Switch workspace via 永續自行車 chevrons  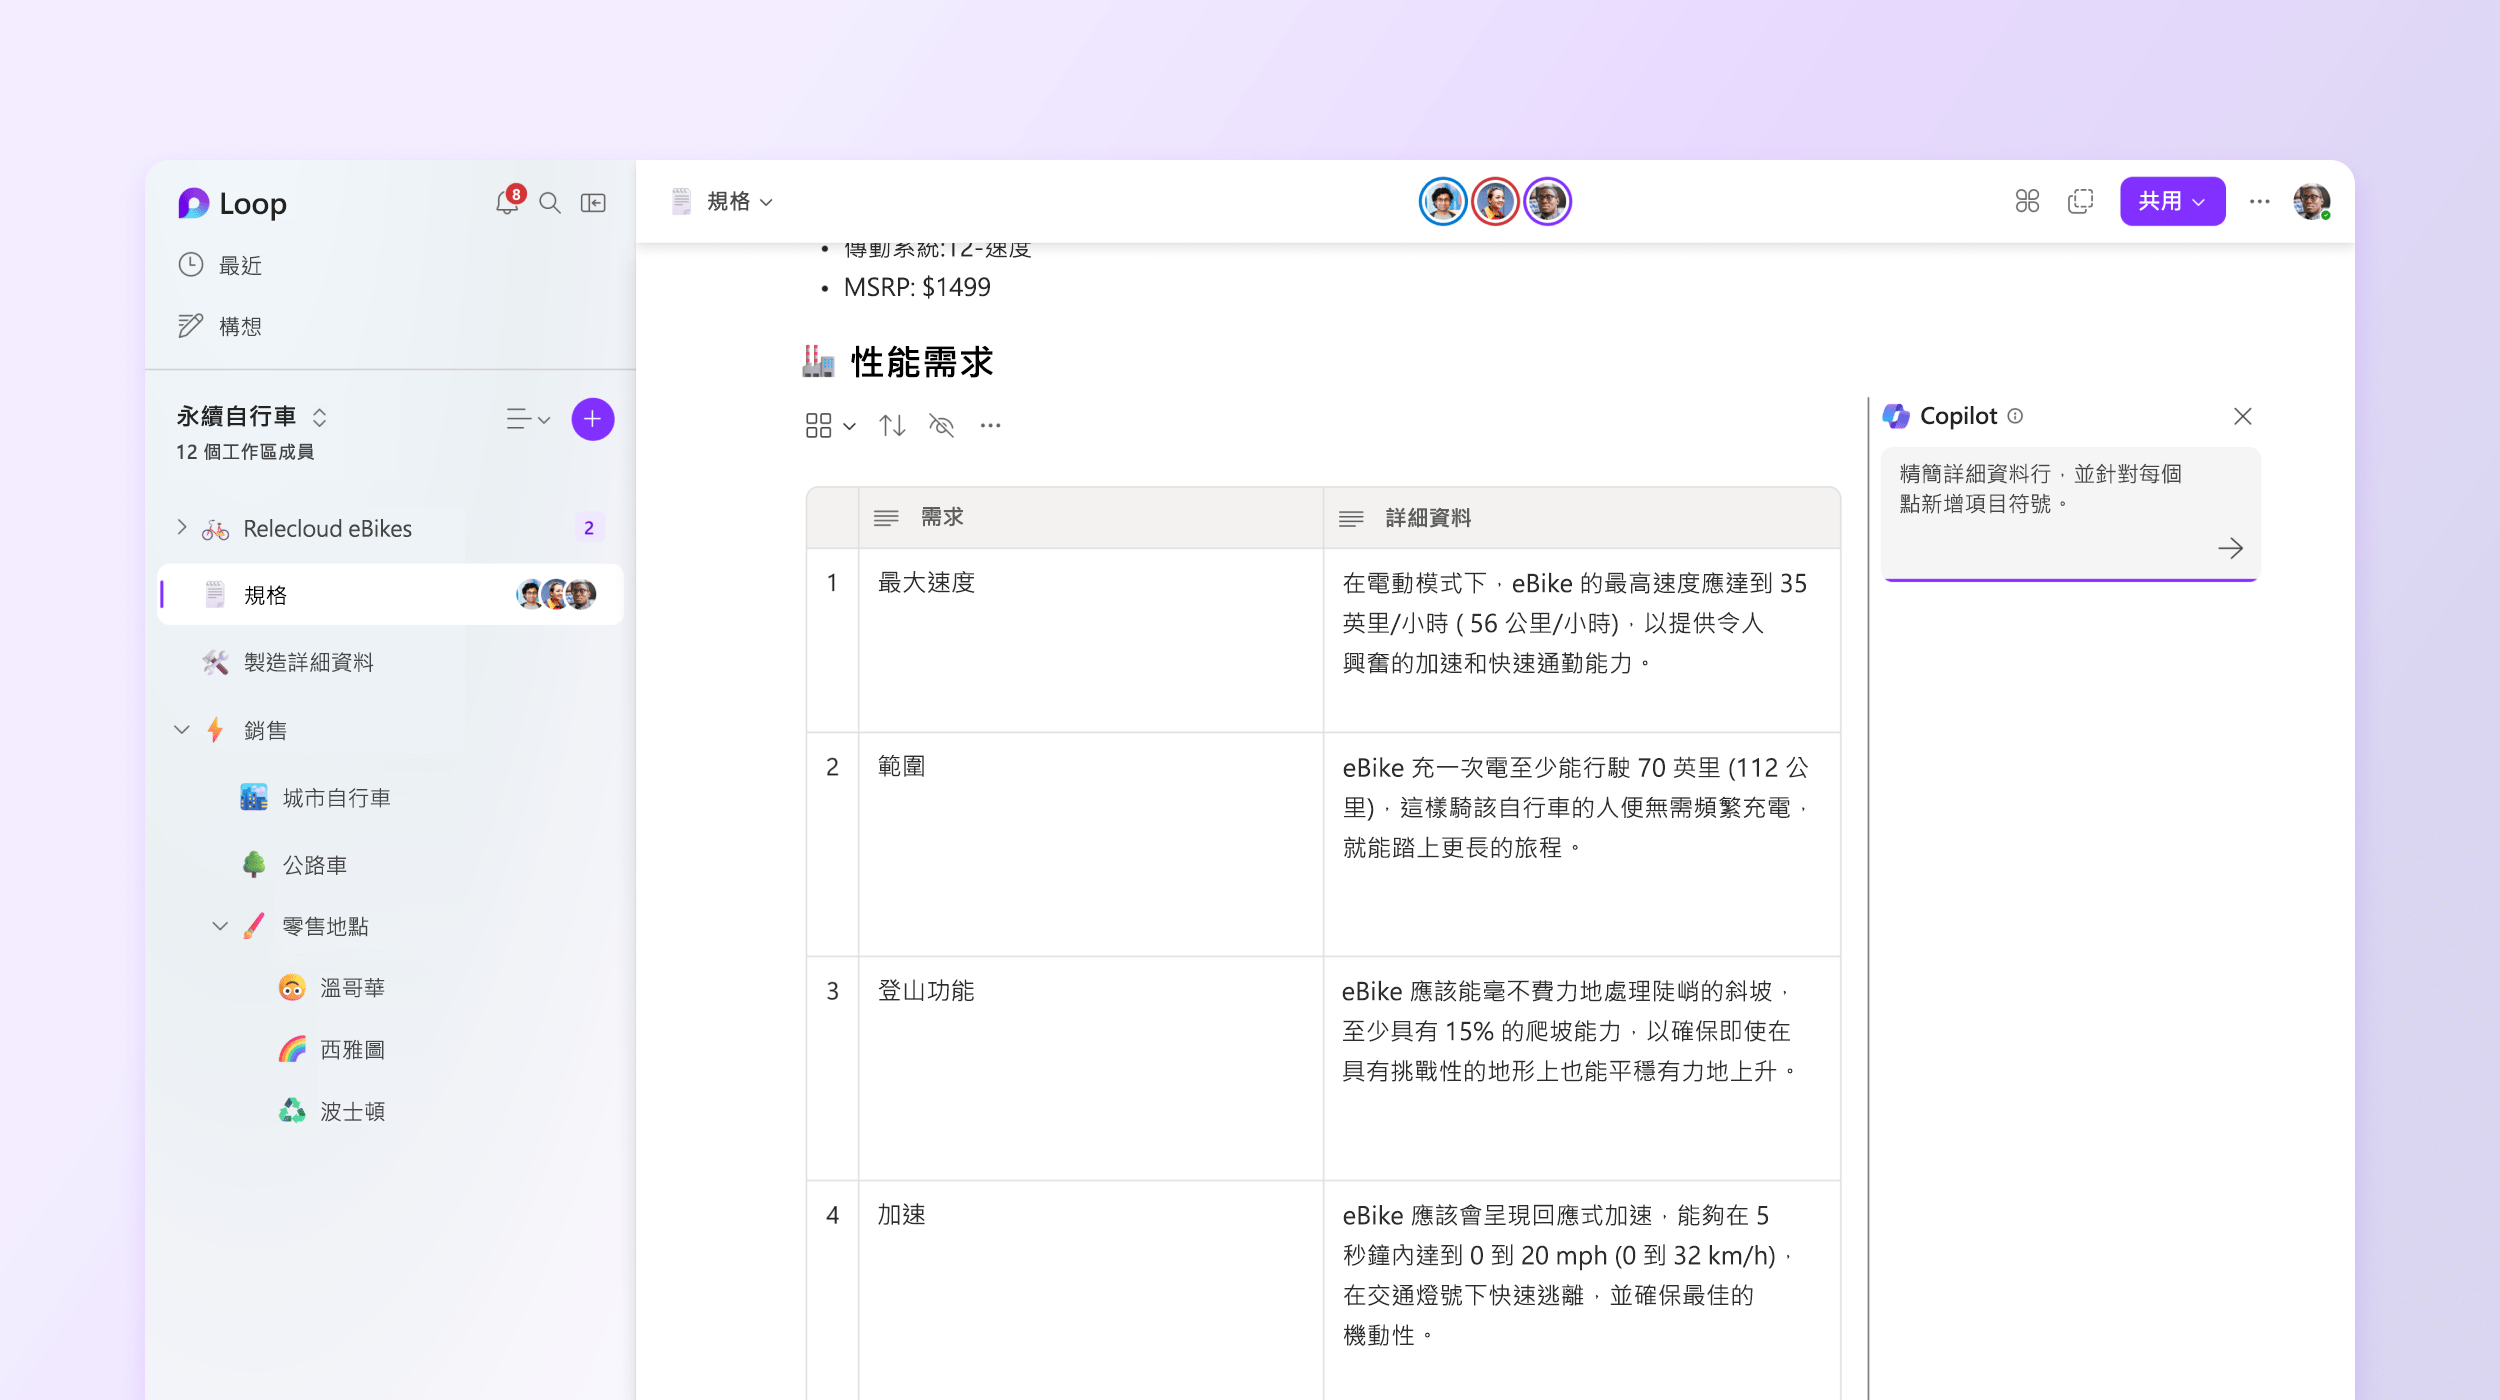(319, 417)
